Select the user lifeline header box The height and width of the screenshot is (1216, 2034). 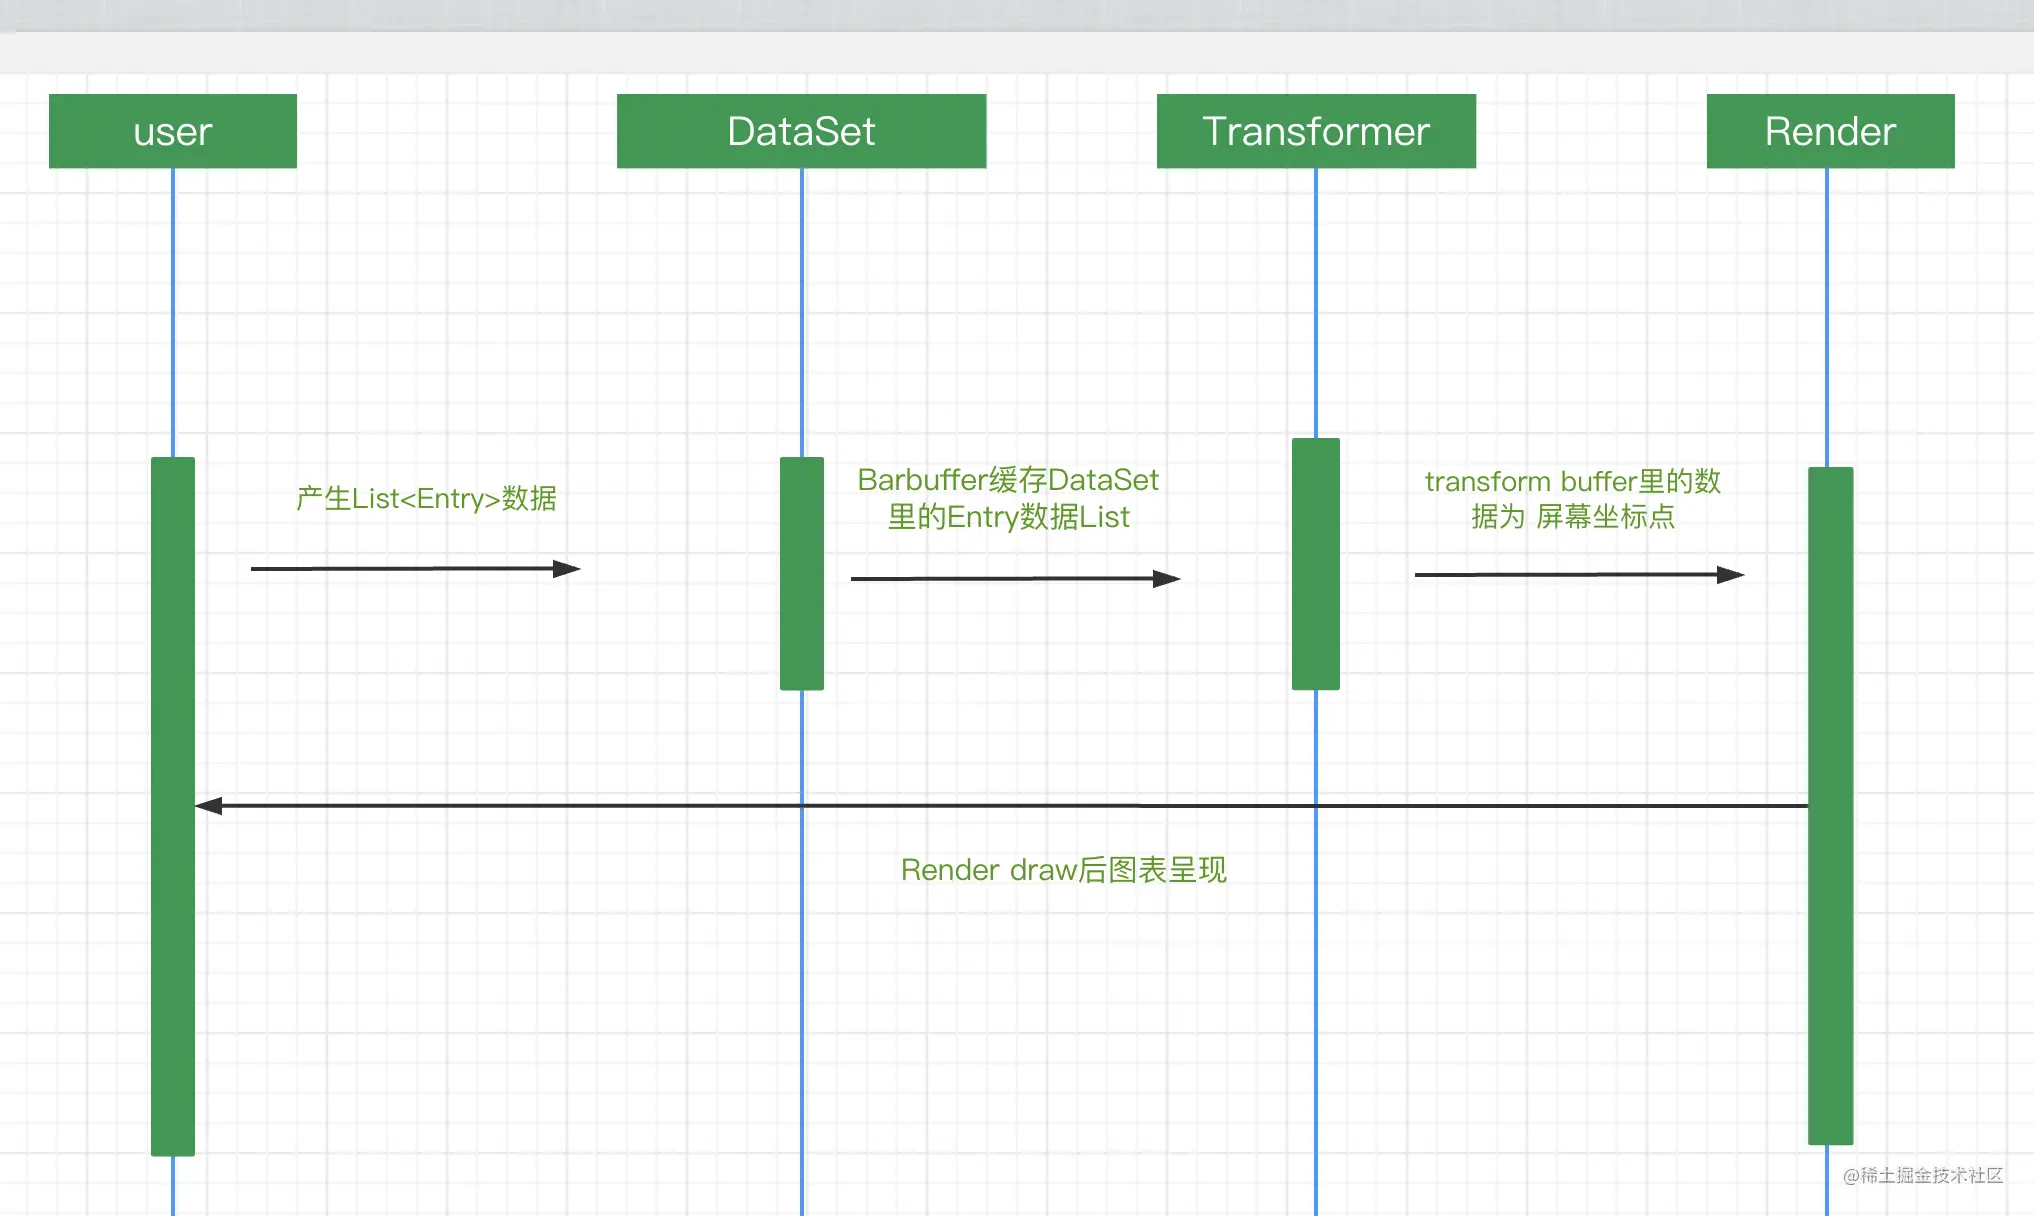coord(173,131)
